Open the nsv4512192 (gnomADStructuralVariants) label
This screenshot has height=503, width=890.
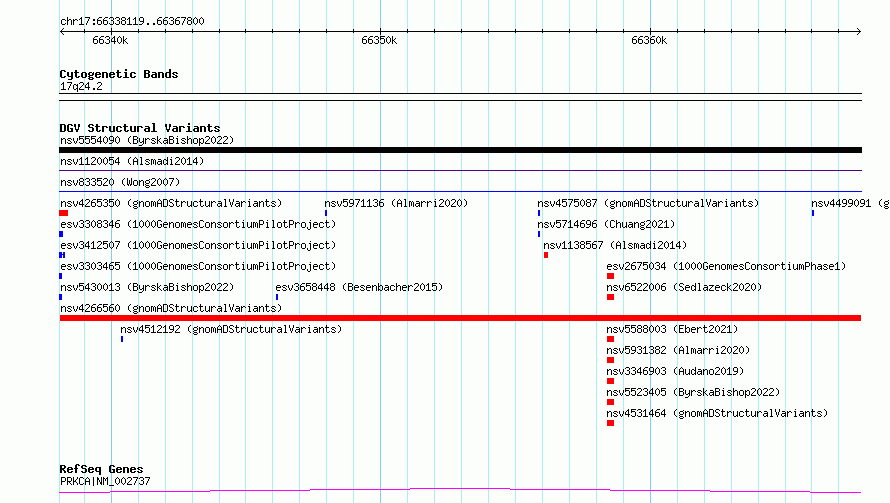(231, 329)
